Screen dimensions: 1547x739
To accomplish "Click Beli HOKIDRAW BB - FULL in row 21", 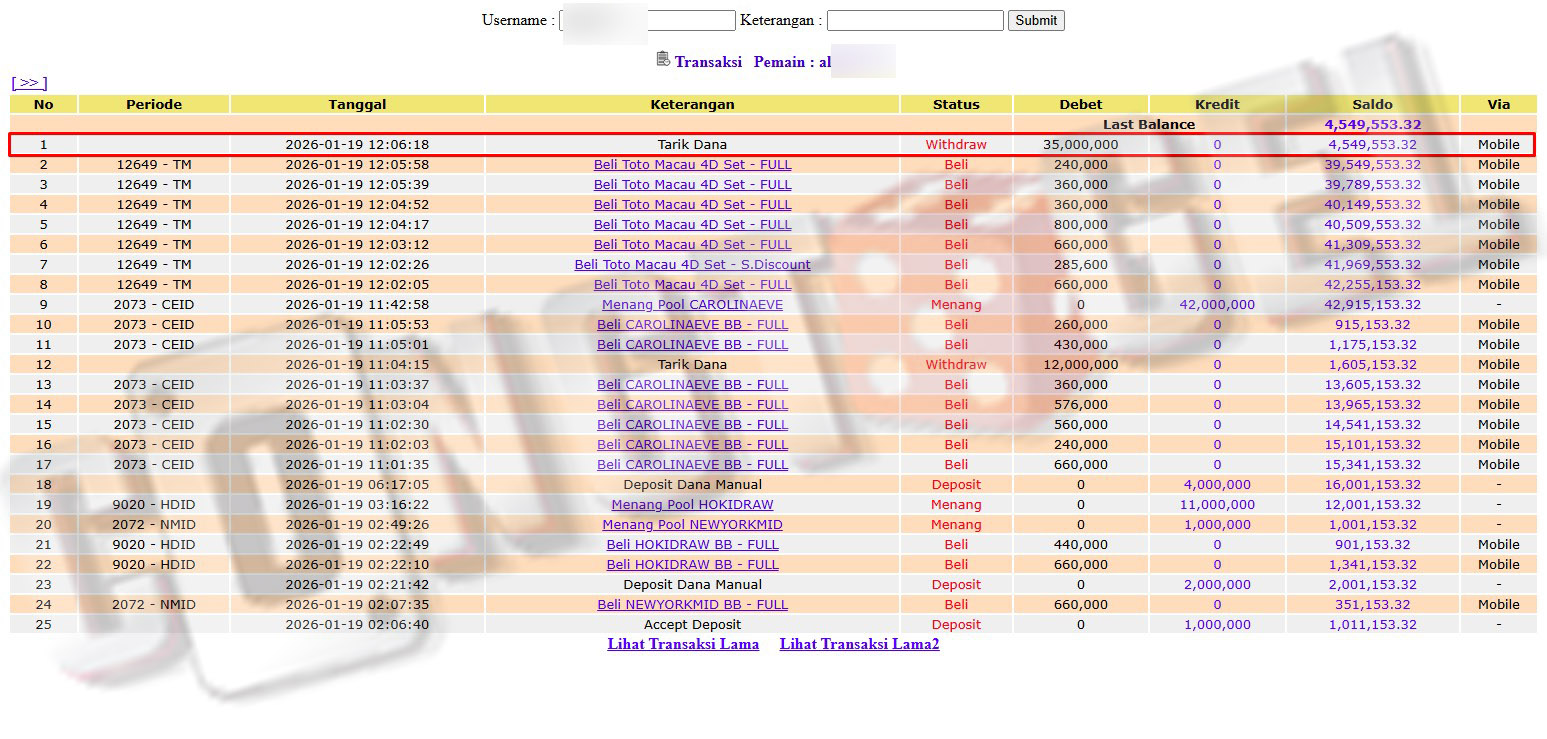I will [692, 545].
